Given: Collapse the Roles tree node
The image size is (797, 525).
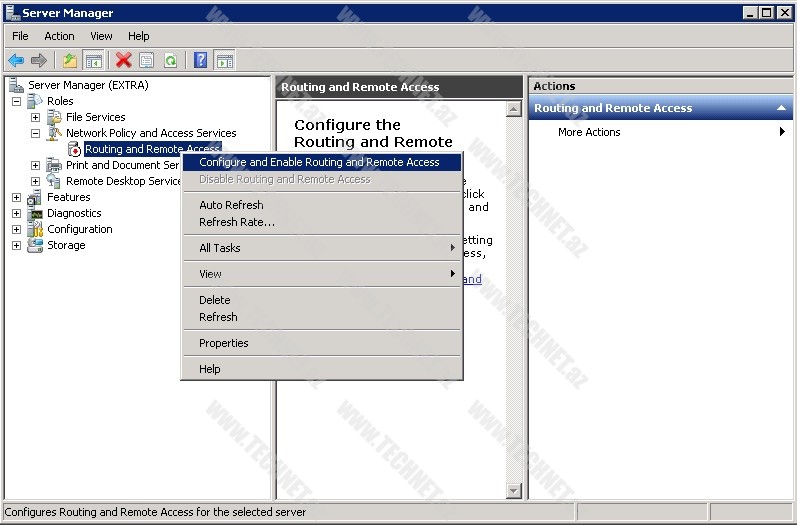Looking at the screenshot, I should pos(16,101).
